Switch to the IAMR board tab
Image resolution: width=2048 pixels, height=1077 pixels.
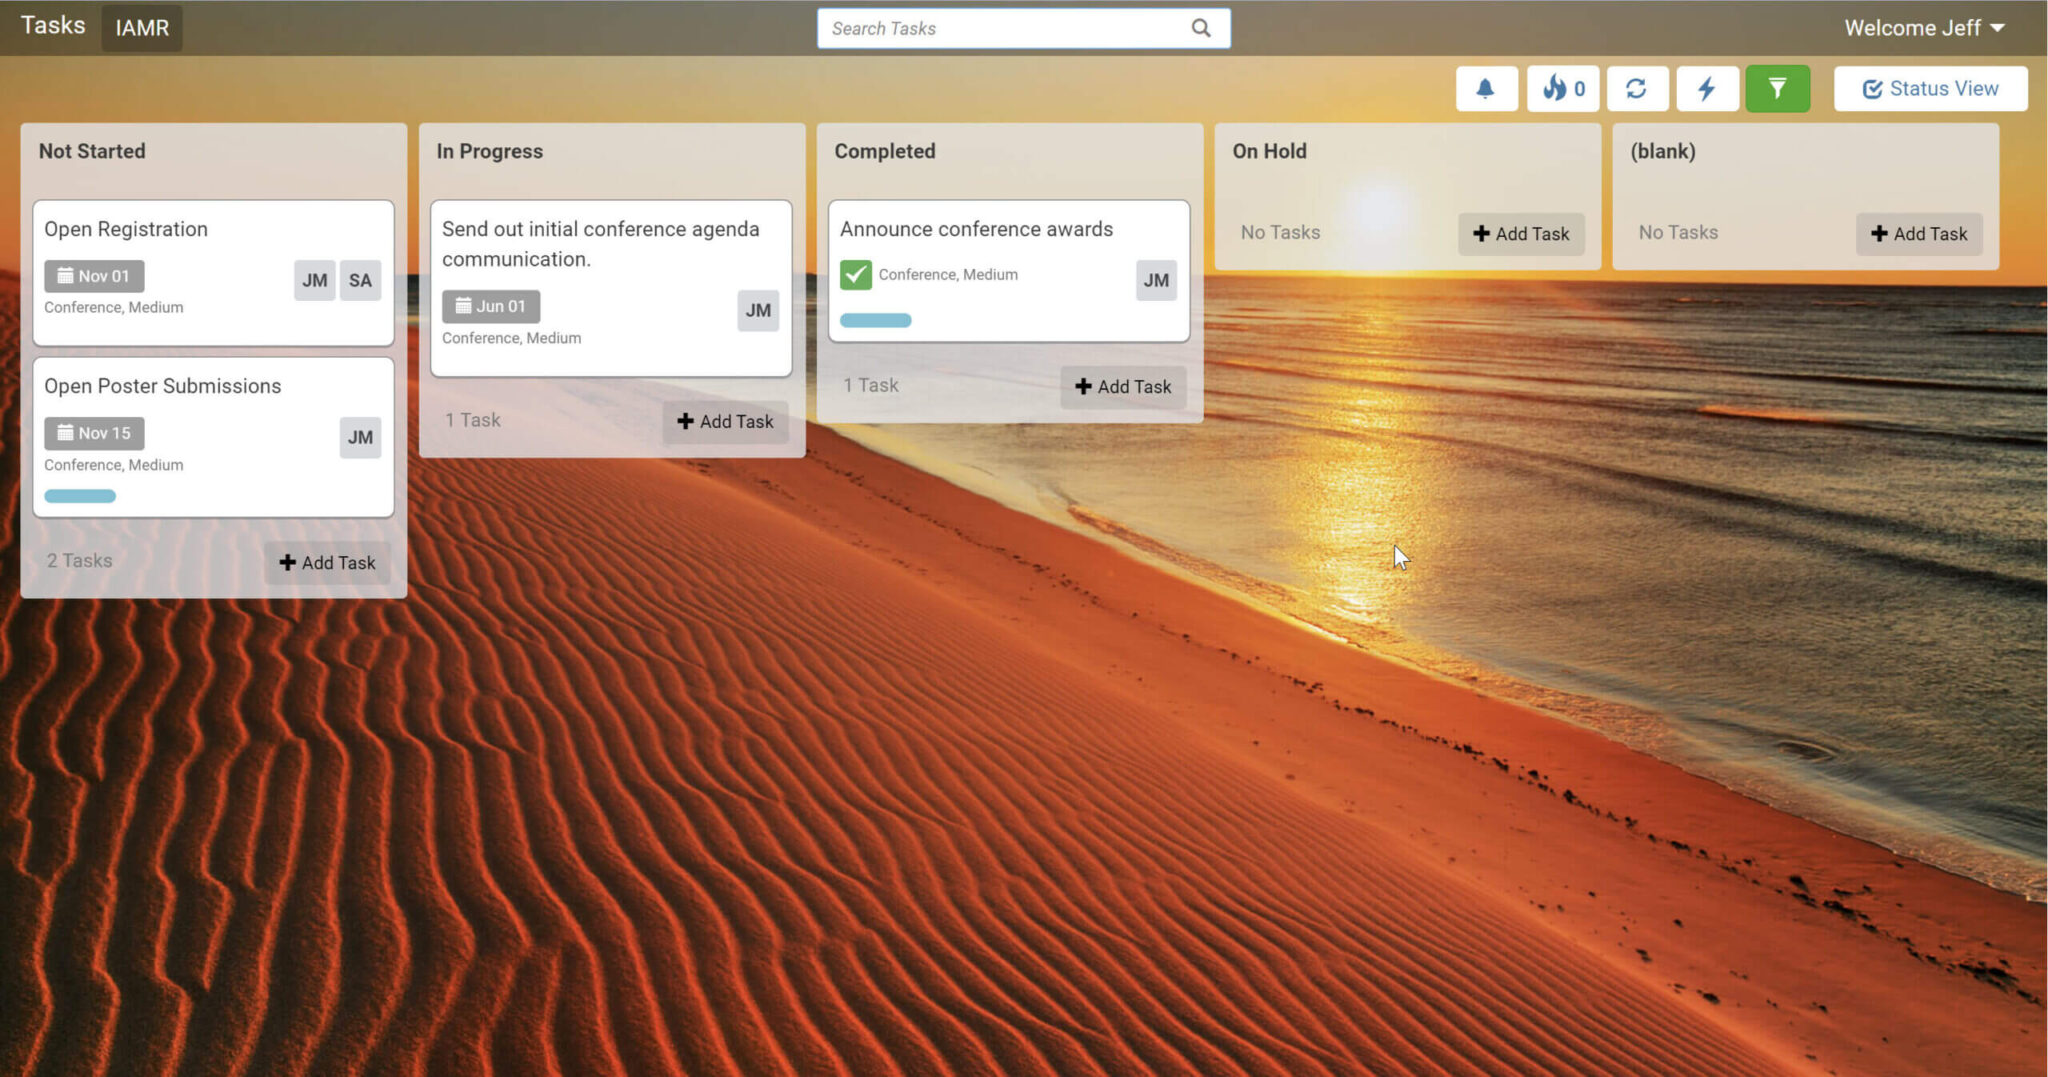click(x=141, y=27)
